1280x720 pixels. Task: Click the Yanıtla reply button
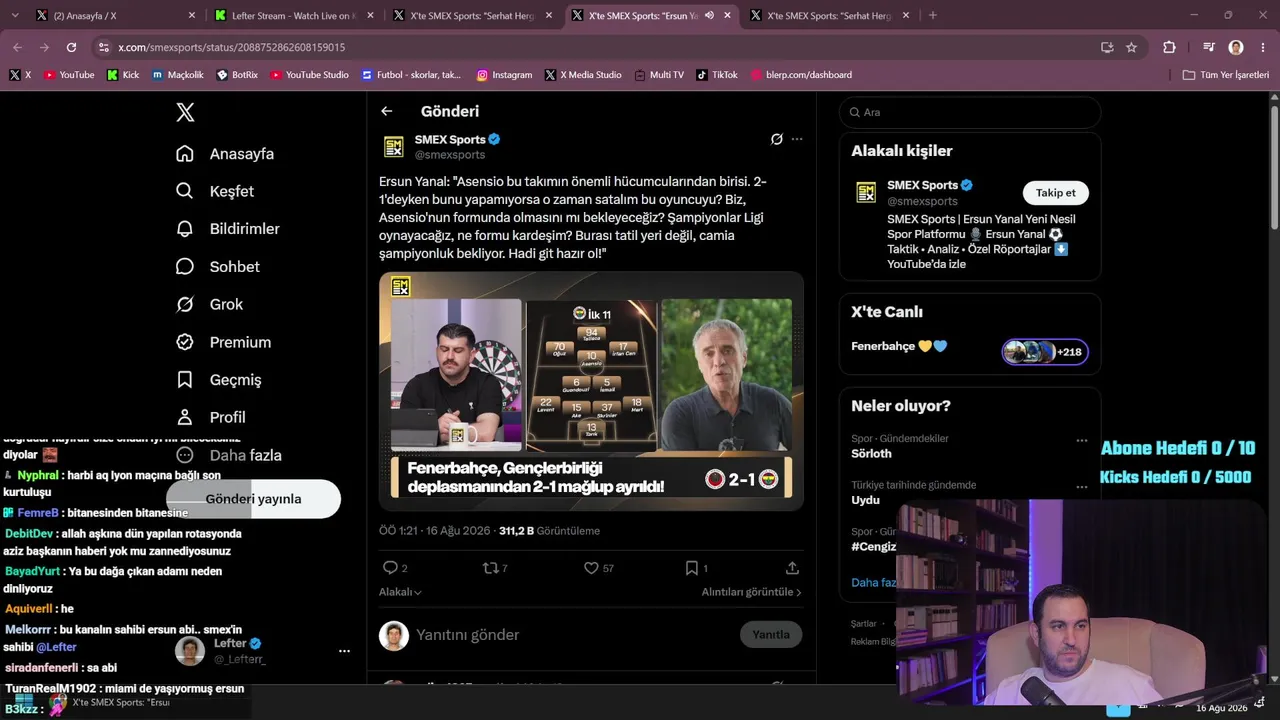(771, 635)
